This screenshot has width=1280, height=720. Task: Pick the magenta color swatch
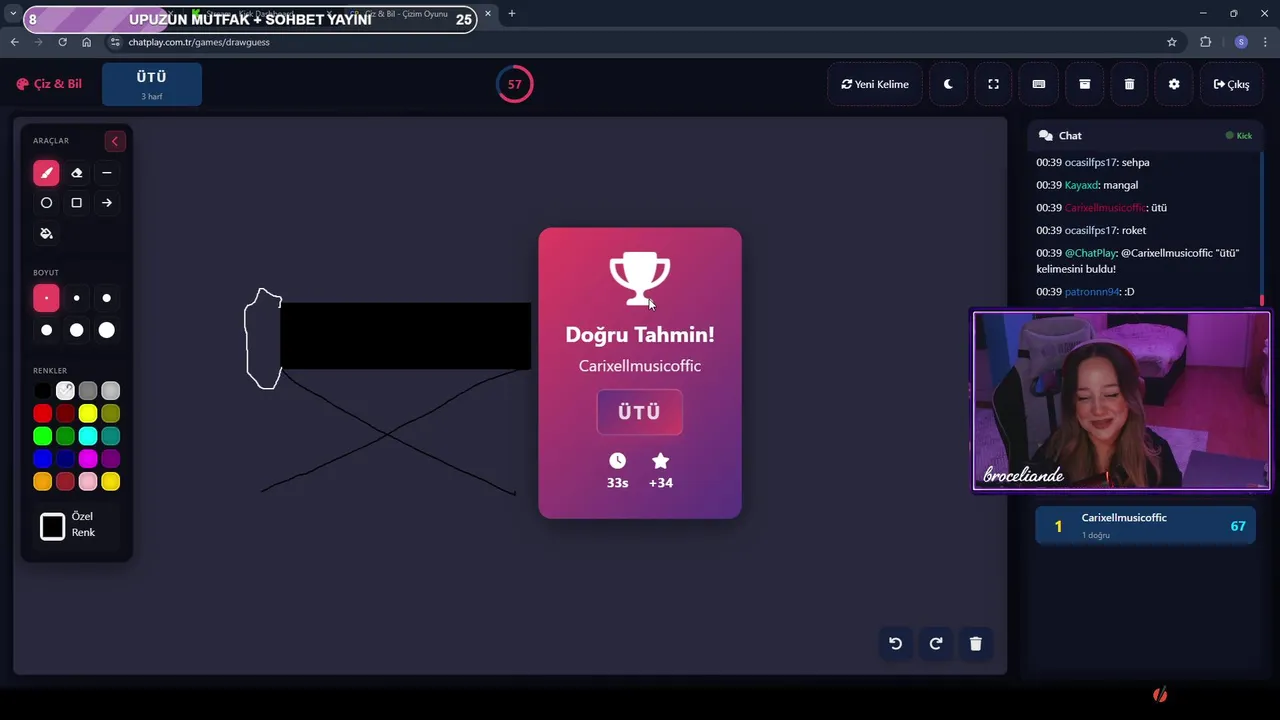88,459
